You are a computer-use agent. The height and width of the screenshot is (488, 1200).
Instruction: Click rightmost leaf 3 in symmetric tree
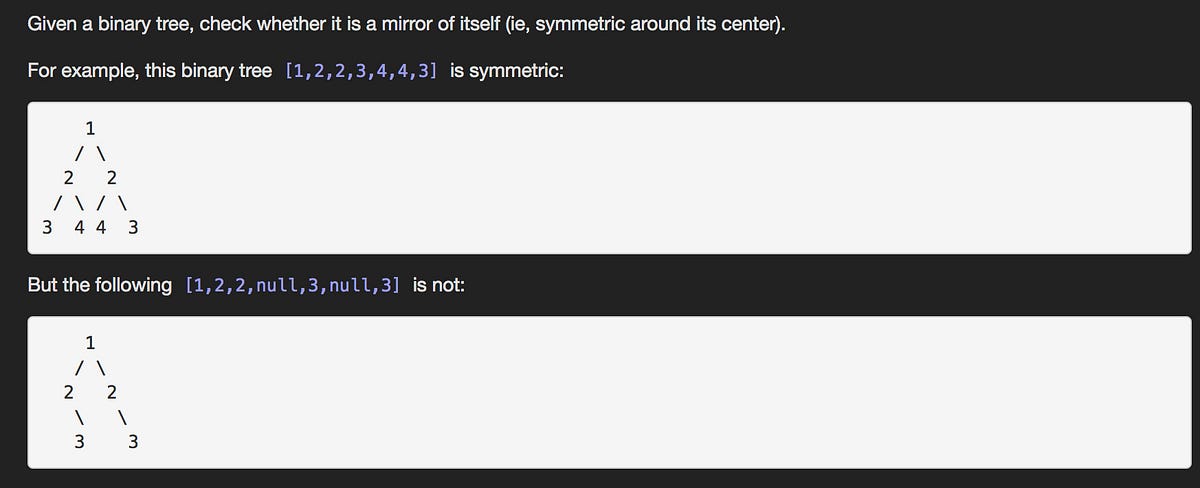pos(133,227)
